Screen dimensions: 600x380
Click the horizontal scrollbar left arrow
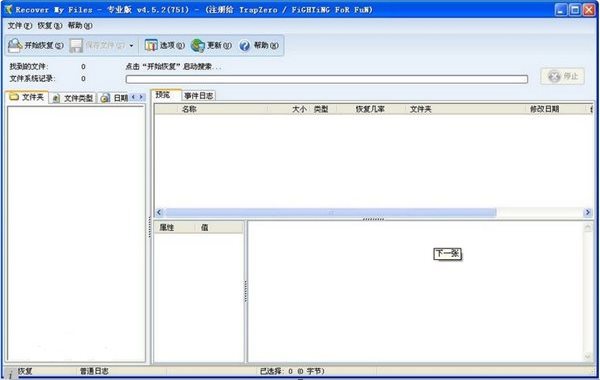(160, 212)
